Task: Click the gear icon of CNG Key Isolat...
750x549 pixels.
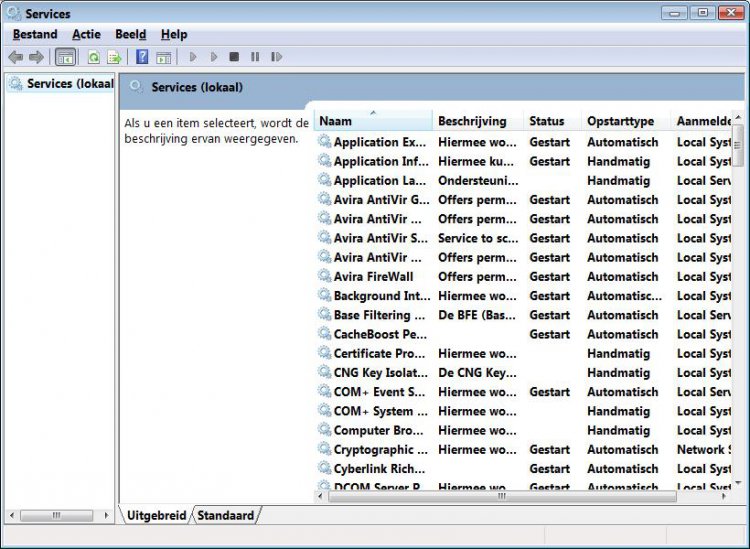Action: 325,372
